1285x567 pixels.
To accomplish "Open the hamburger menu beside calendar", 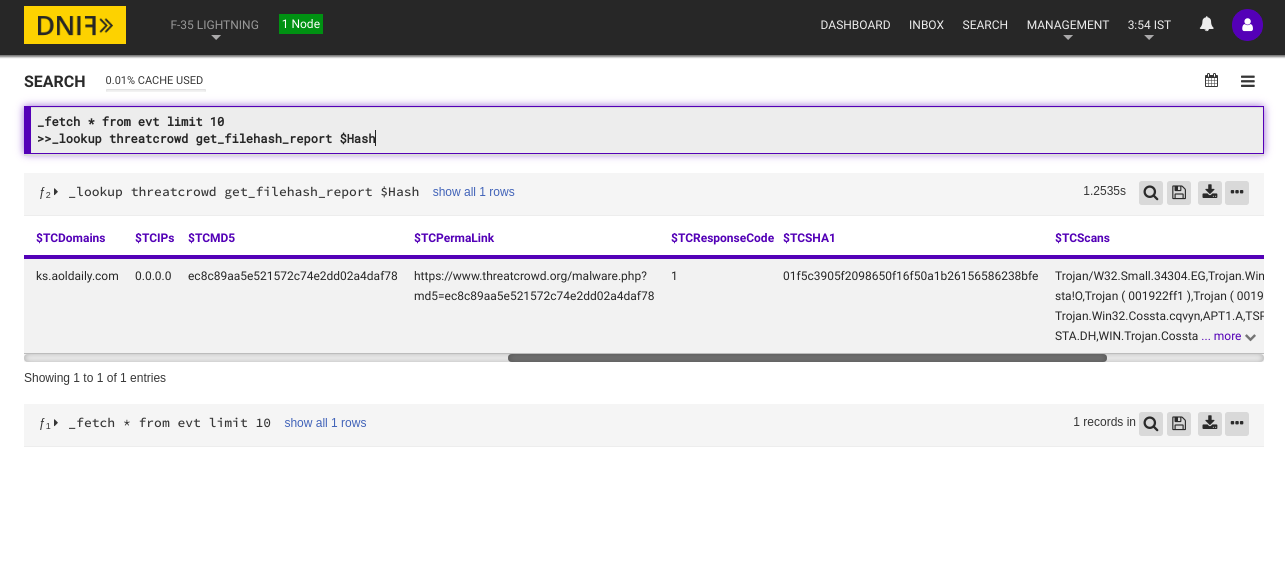I will coord(1248,81).
